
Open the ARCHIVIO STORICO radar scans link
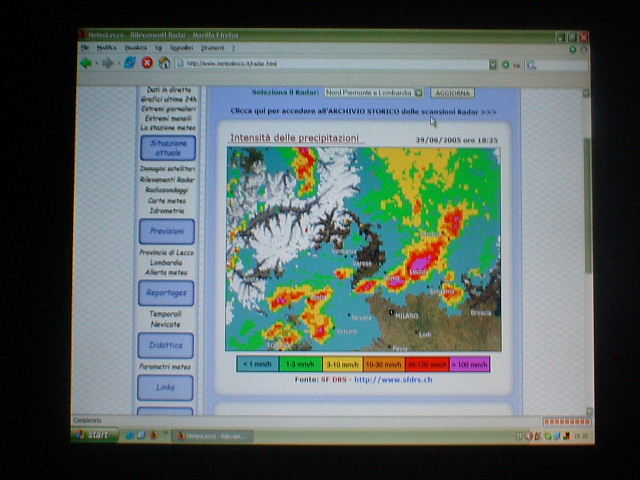click(x=364, y=110)
